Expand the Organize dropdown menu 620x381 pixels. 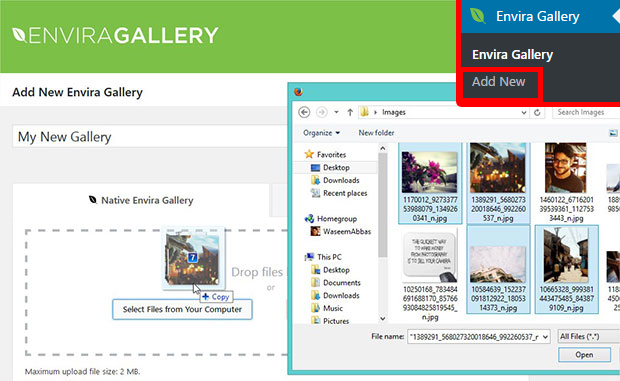(321, 133)
